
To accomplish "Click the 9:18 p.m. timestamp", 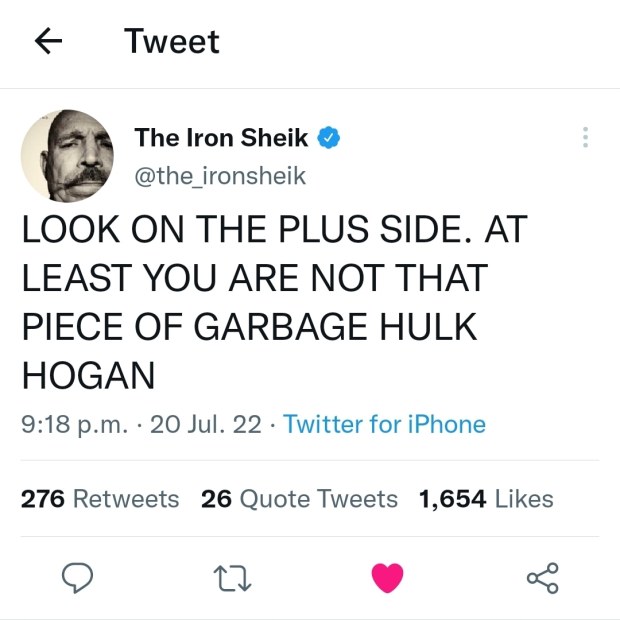I will tap(74, 424).
